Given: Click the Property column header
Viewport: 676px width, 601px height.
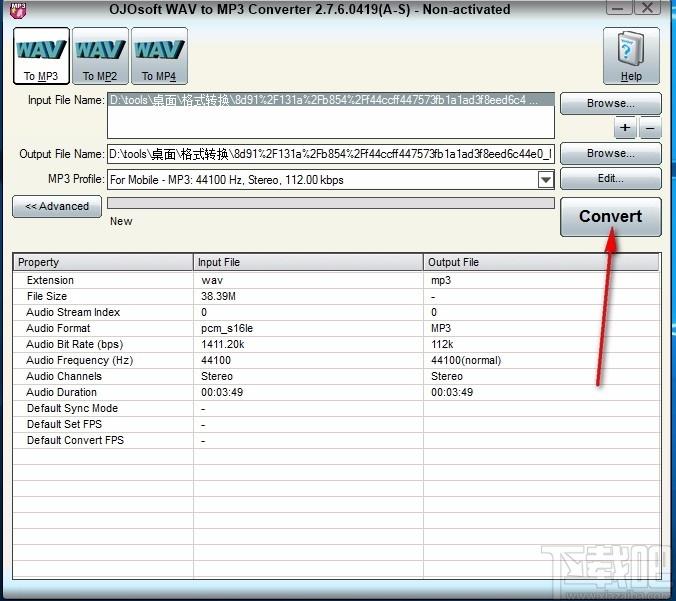Looking at the screenshot, I should [103, 262].
